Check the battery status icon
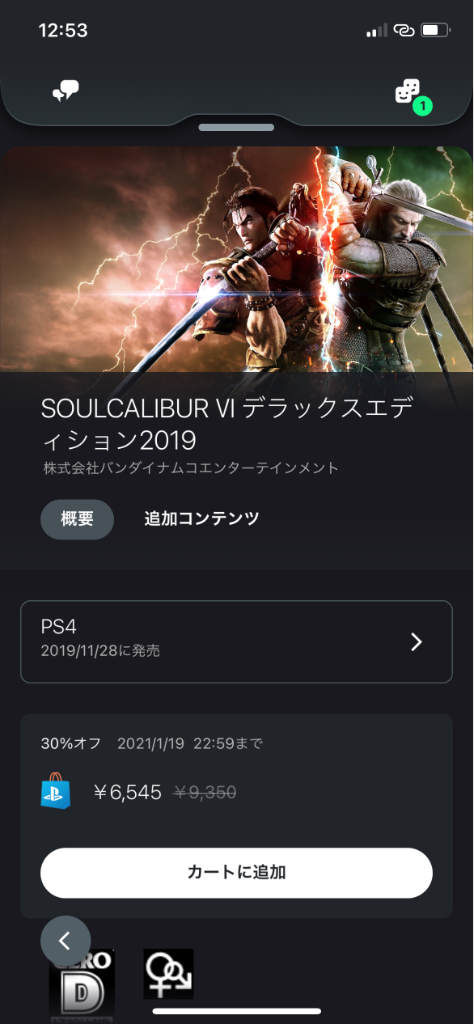The image size is (474, 1024). coord(435,30)
